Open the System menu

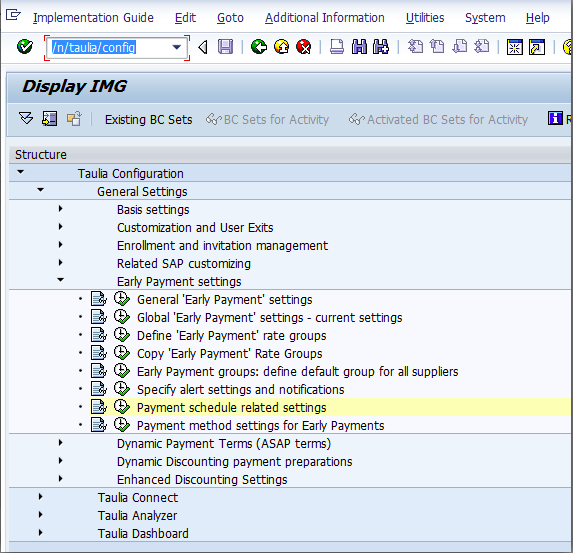click(x=485, y=18)
